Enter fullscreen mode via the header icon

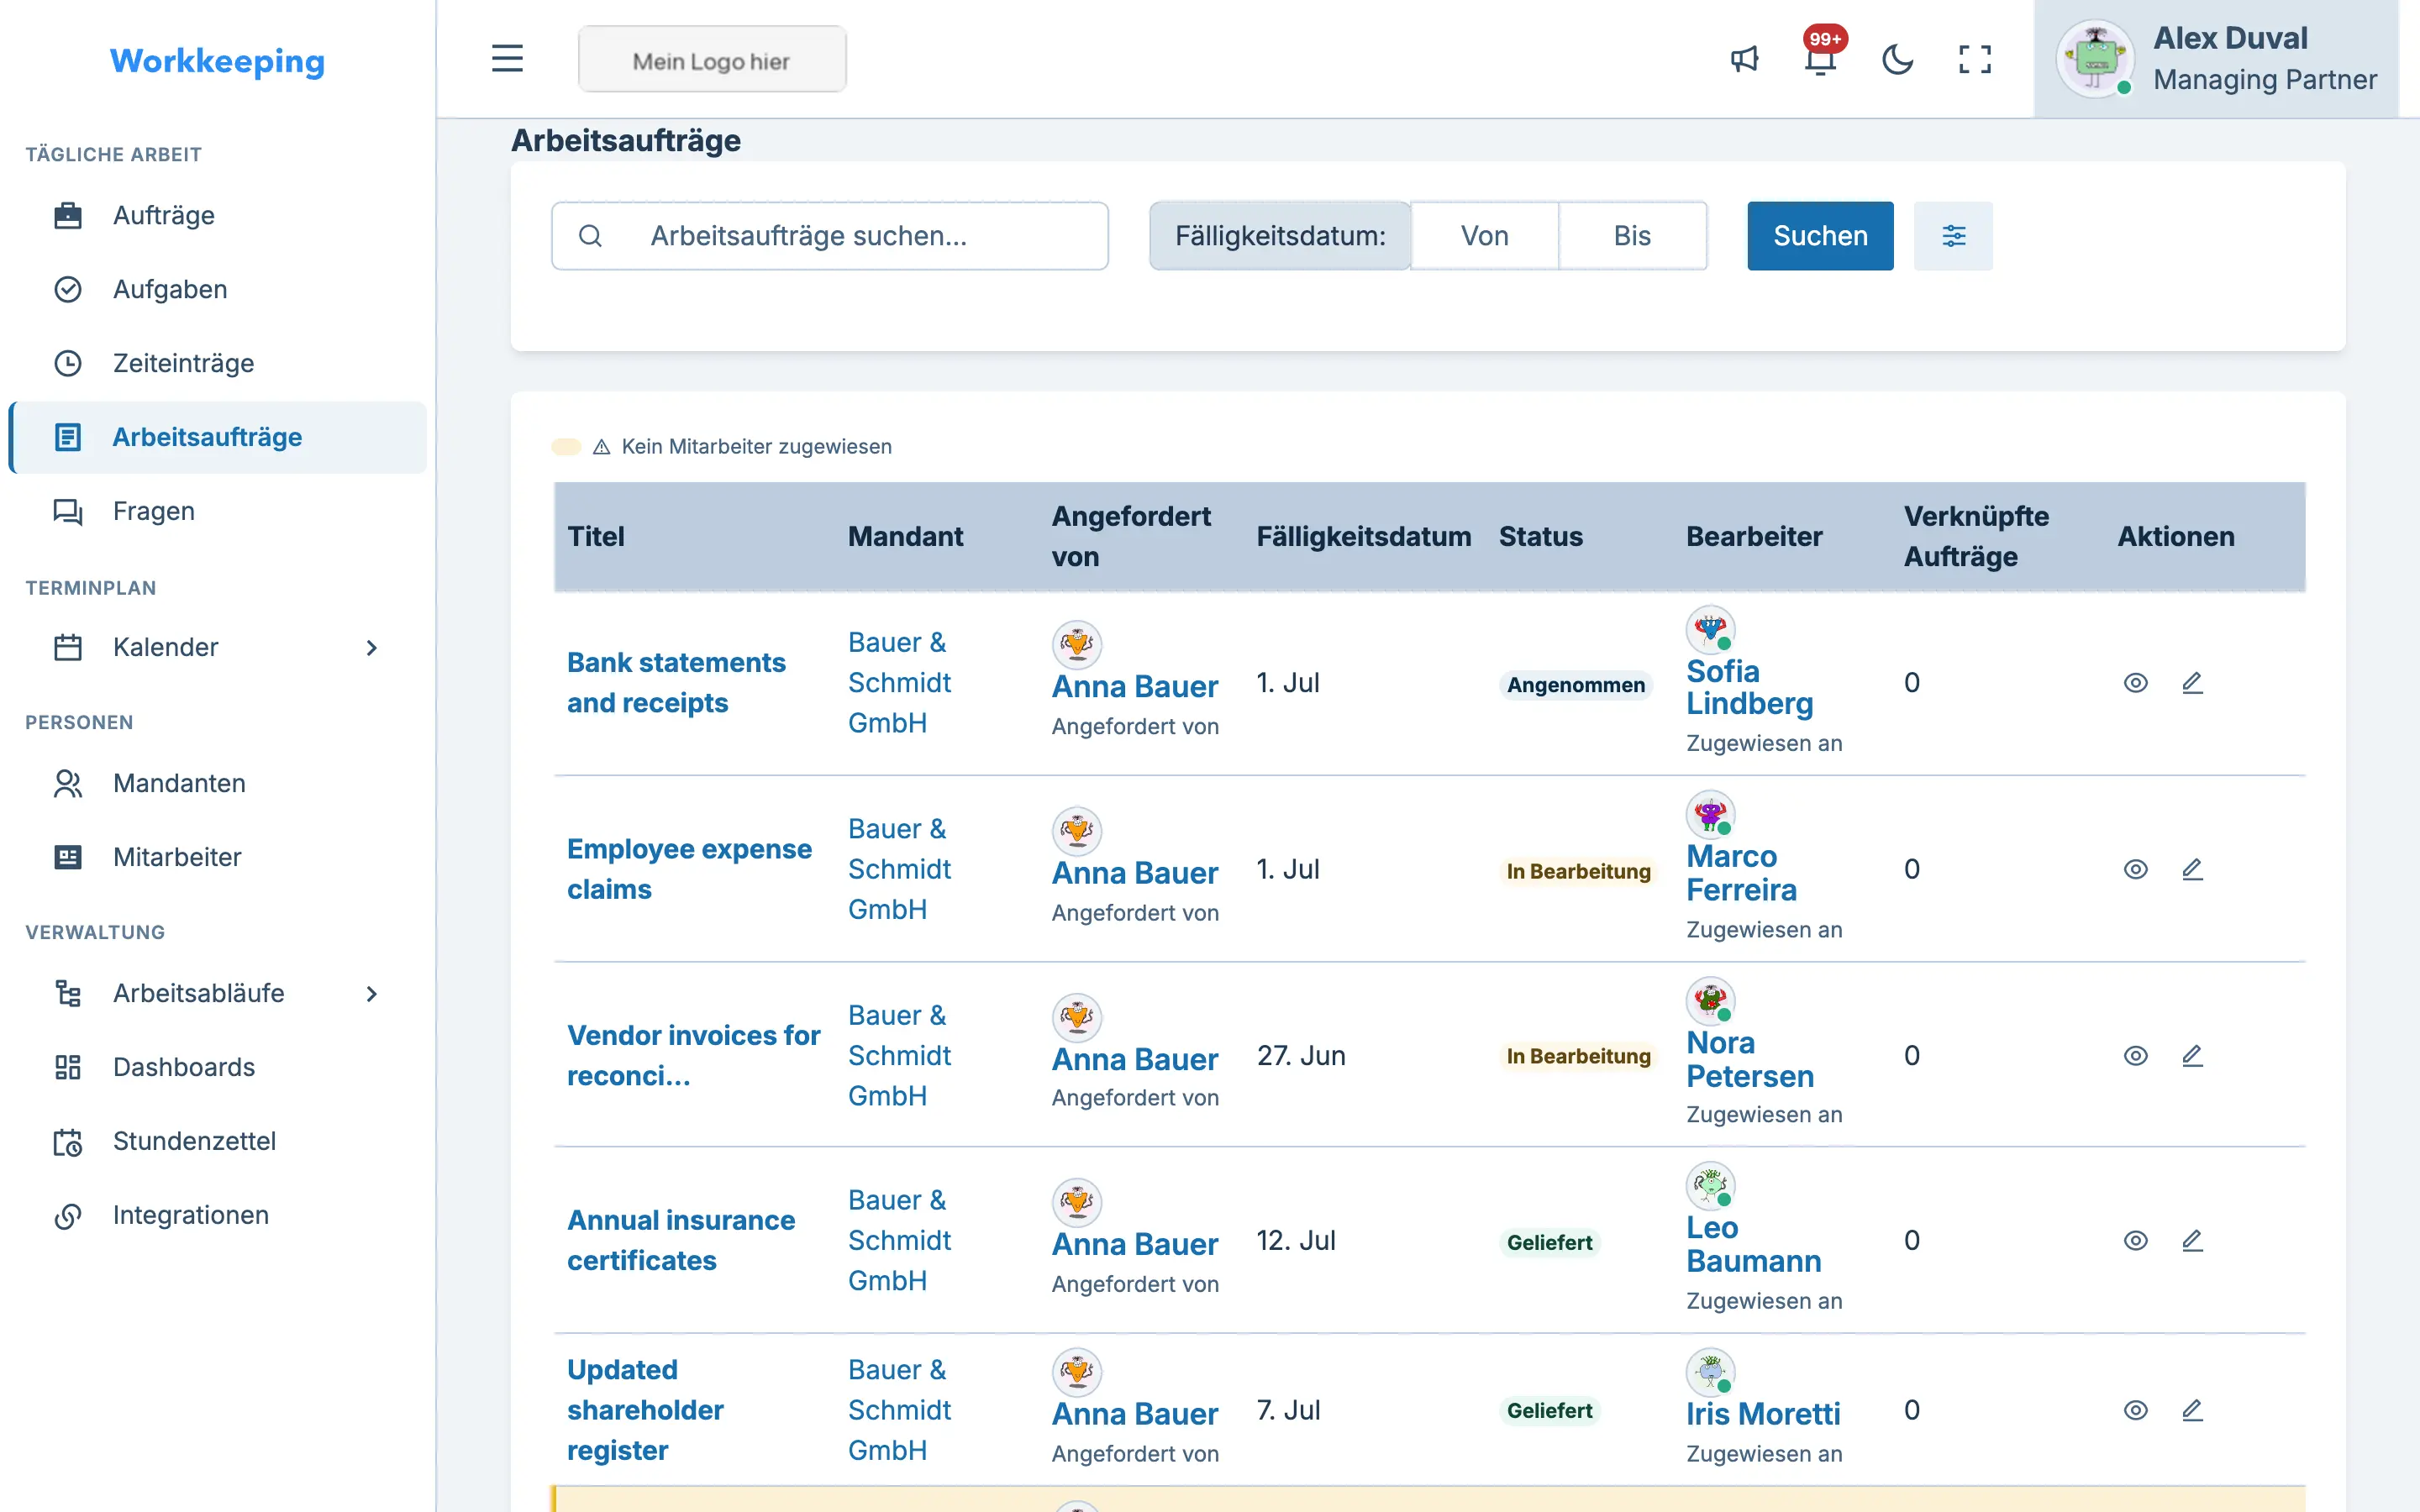click(x=1974, y=59)
